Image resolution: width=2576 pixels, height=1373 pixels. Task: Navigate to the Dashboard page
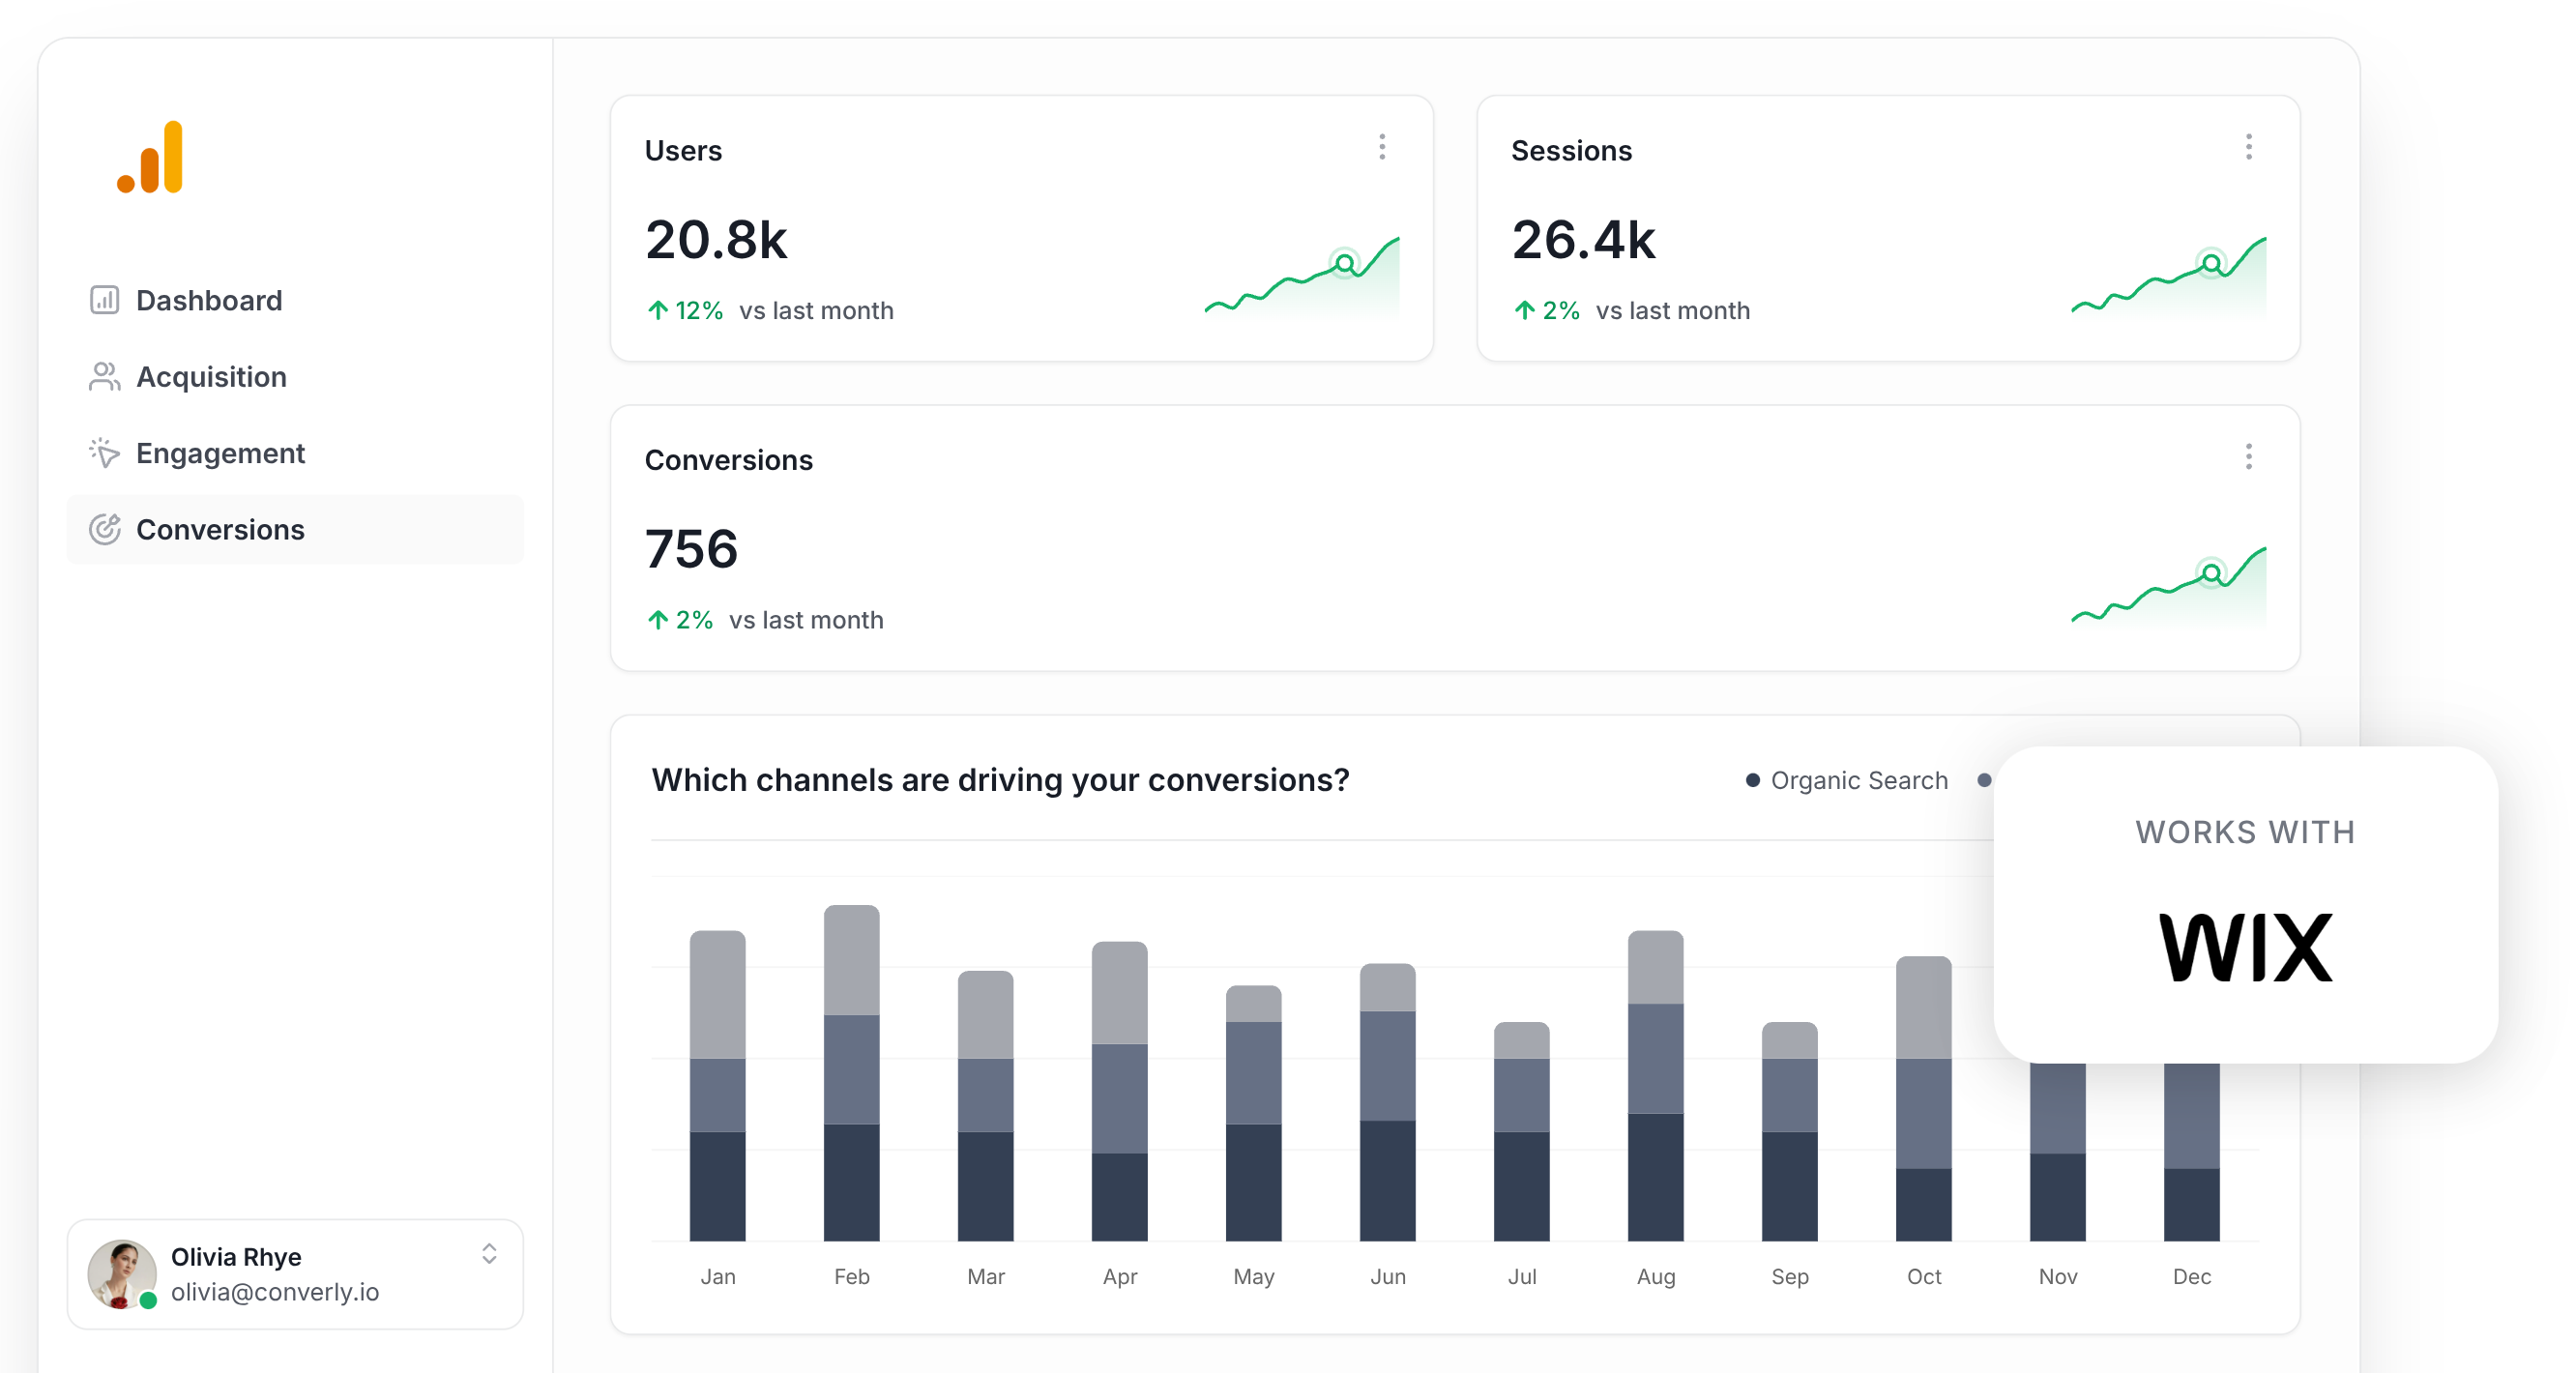point(209,299)
